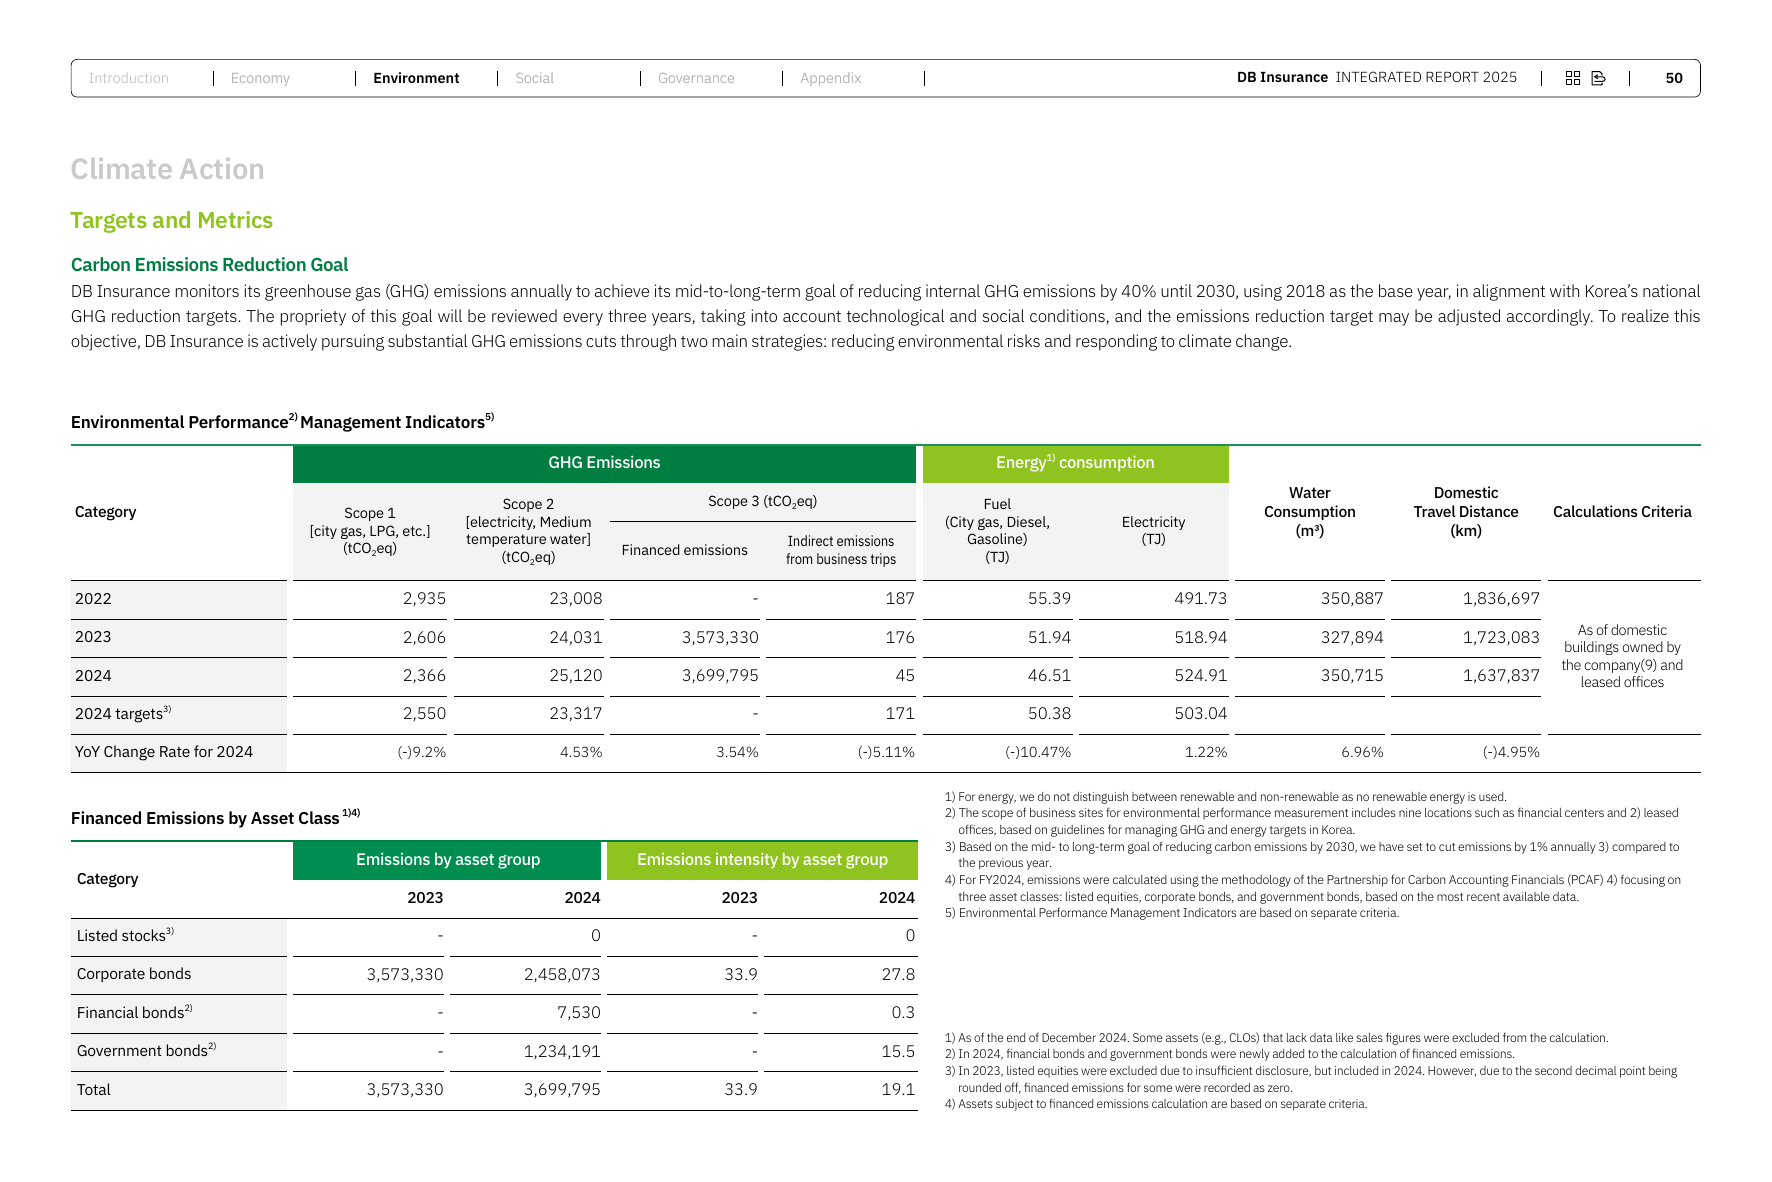Jump to the Appendix section tab
The height and width of the screenshot is (1182, 1772).
(x=830, y=78)
